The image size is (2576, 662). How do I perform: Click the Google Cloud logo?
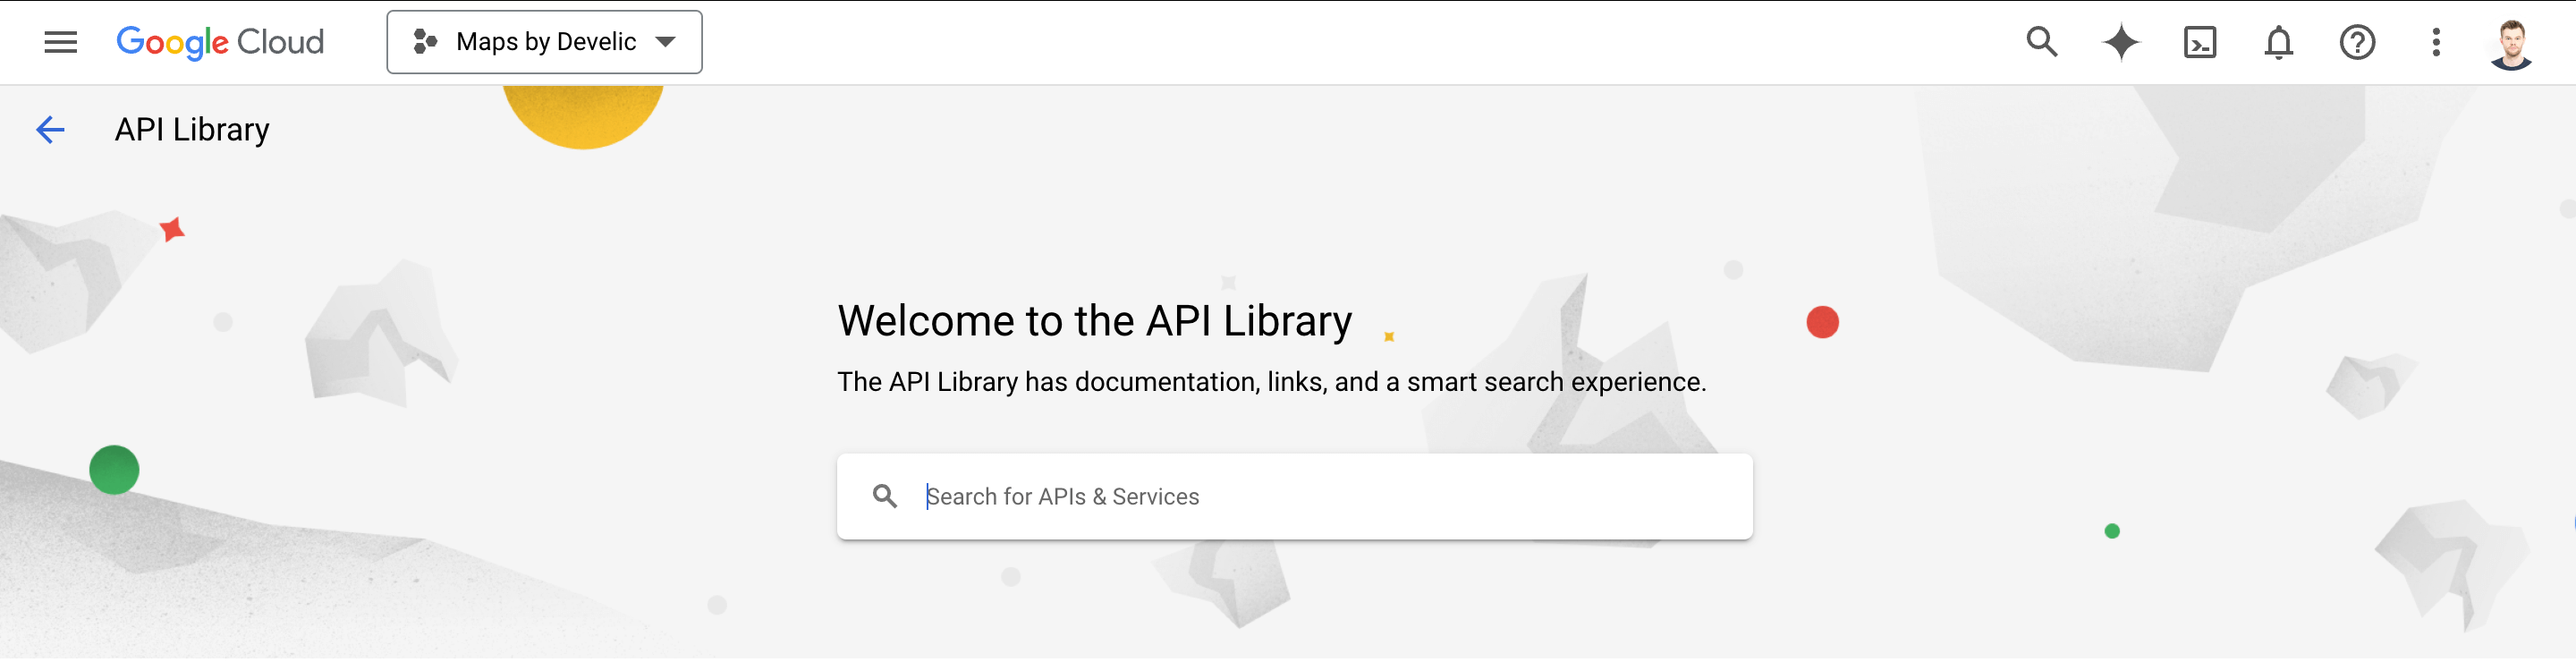pos(220,42)
